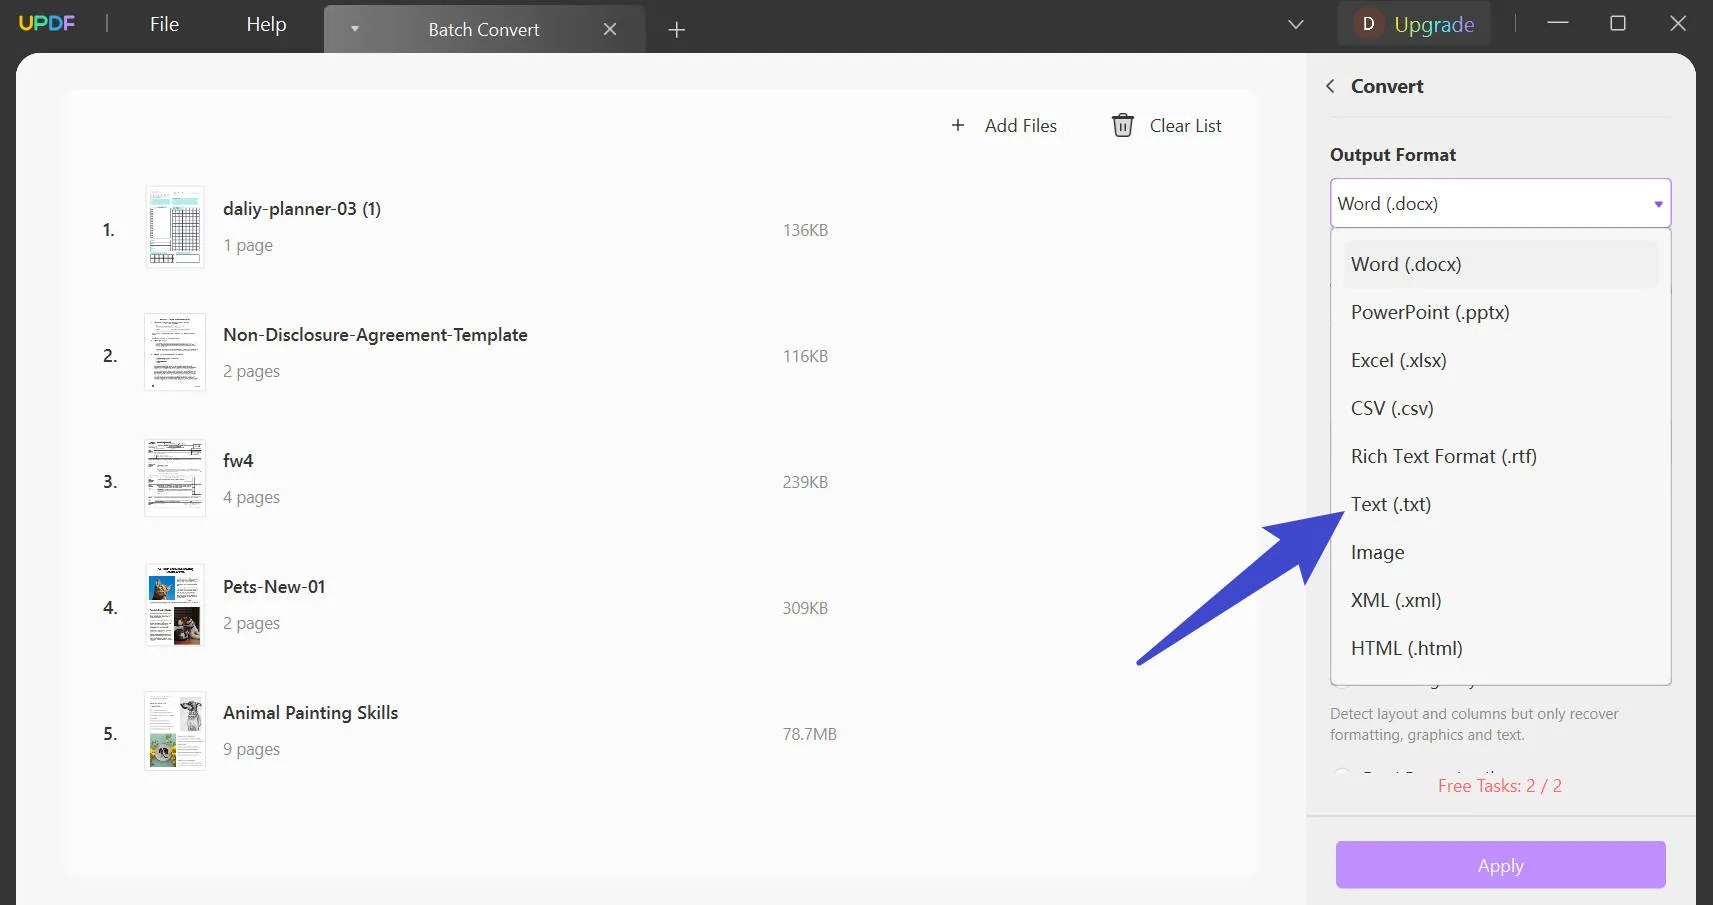Open the File menu
The image size is (1713, 905).
164,24
